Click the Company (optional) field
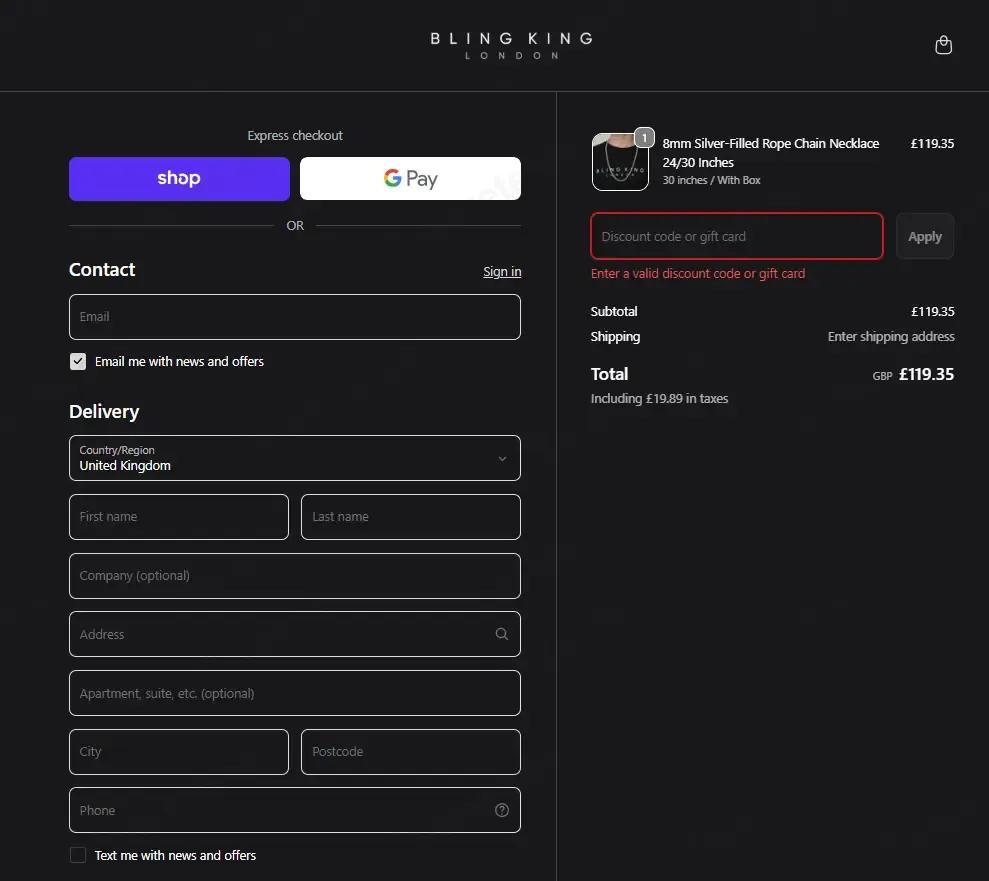989x881 pixels. click(295, 576)
